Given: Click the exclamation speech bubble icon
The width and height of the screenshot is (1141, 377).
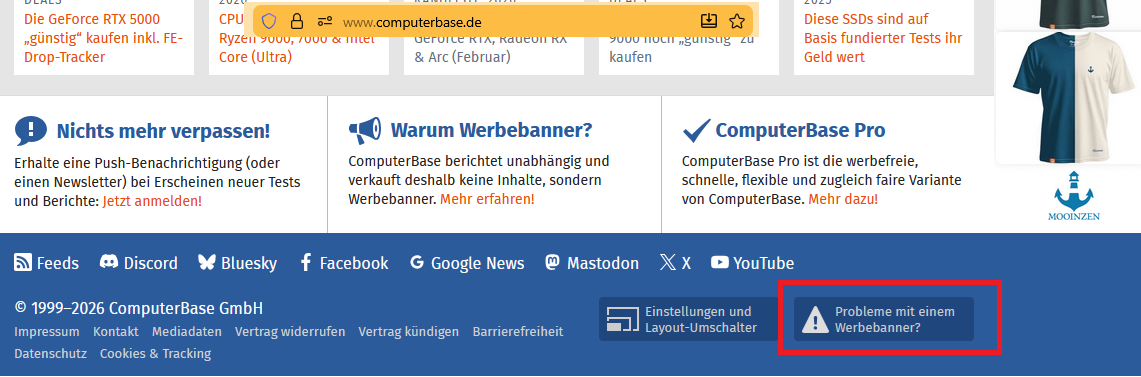Looking at the screenshot, I should point(31,131).
